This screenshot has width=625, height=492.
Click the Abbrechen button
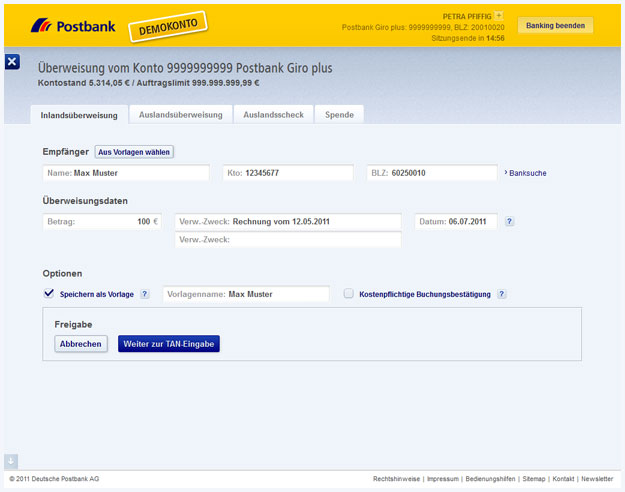click(81, 344)
